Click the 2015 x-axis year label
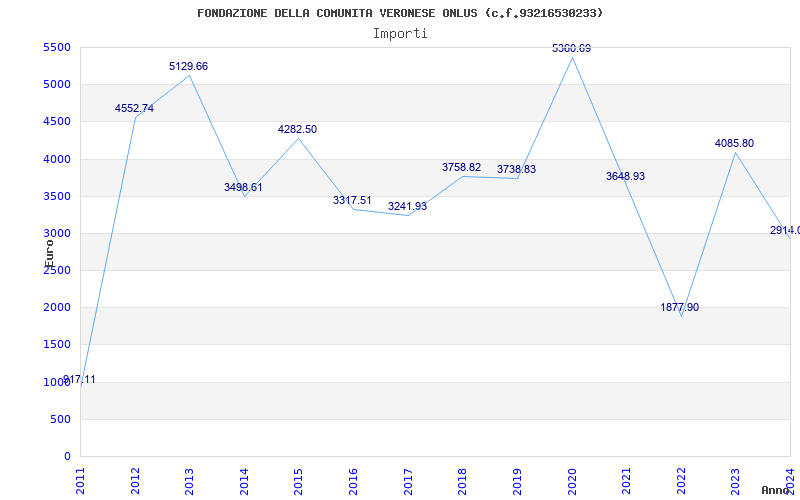Viewport: 800px width, 500px height. click(x=298, y=481)
